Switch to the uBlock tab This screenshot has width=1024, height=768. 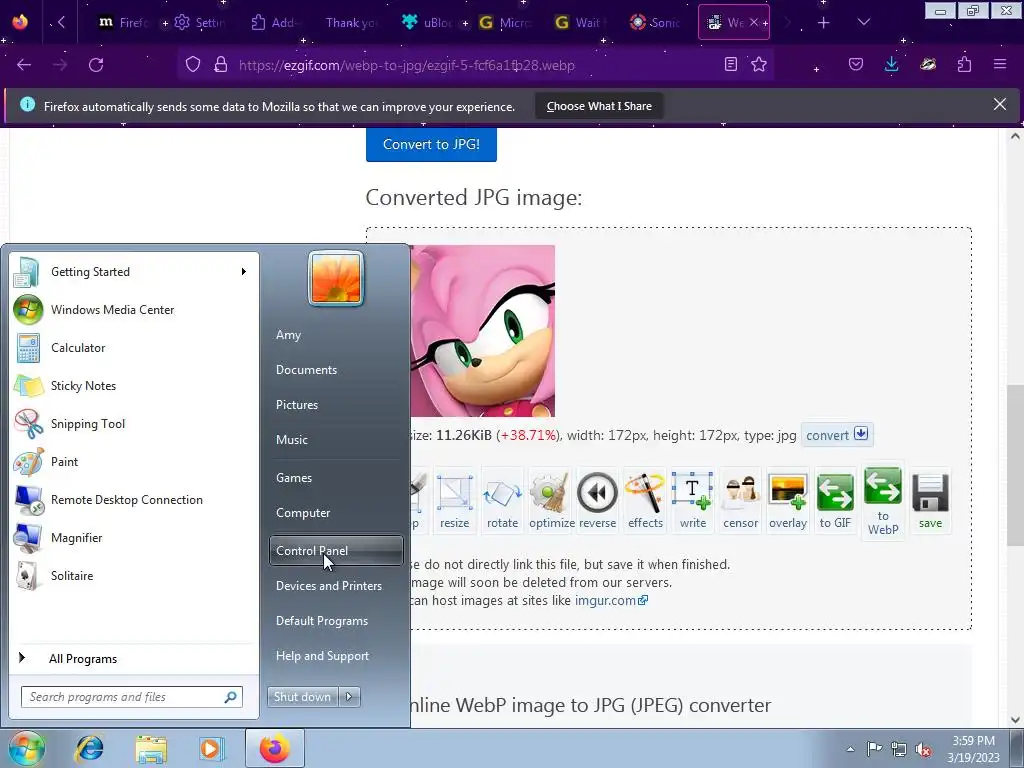pyautogui.click(x=426, y=23)
